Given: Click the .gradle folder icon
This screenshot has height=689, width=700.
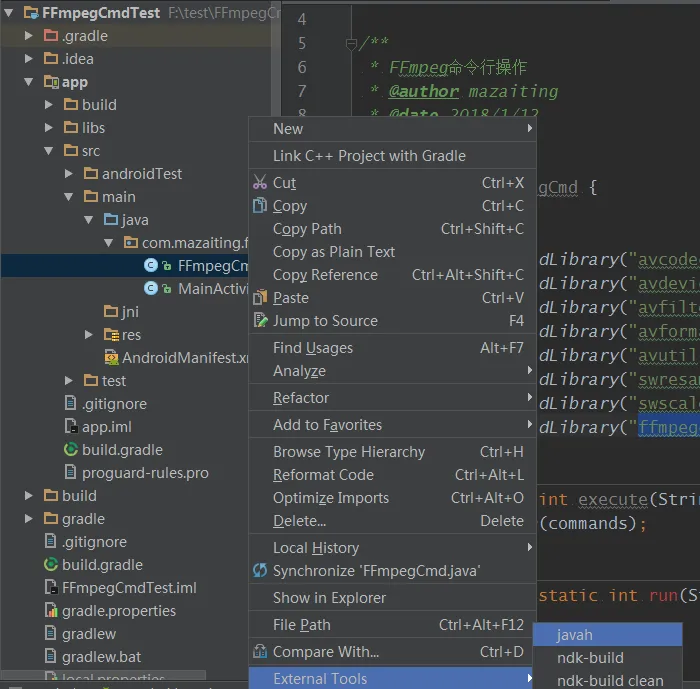Looking at the screenshot, I should point(51,35).
